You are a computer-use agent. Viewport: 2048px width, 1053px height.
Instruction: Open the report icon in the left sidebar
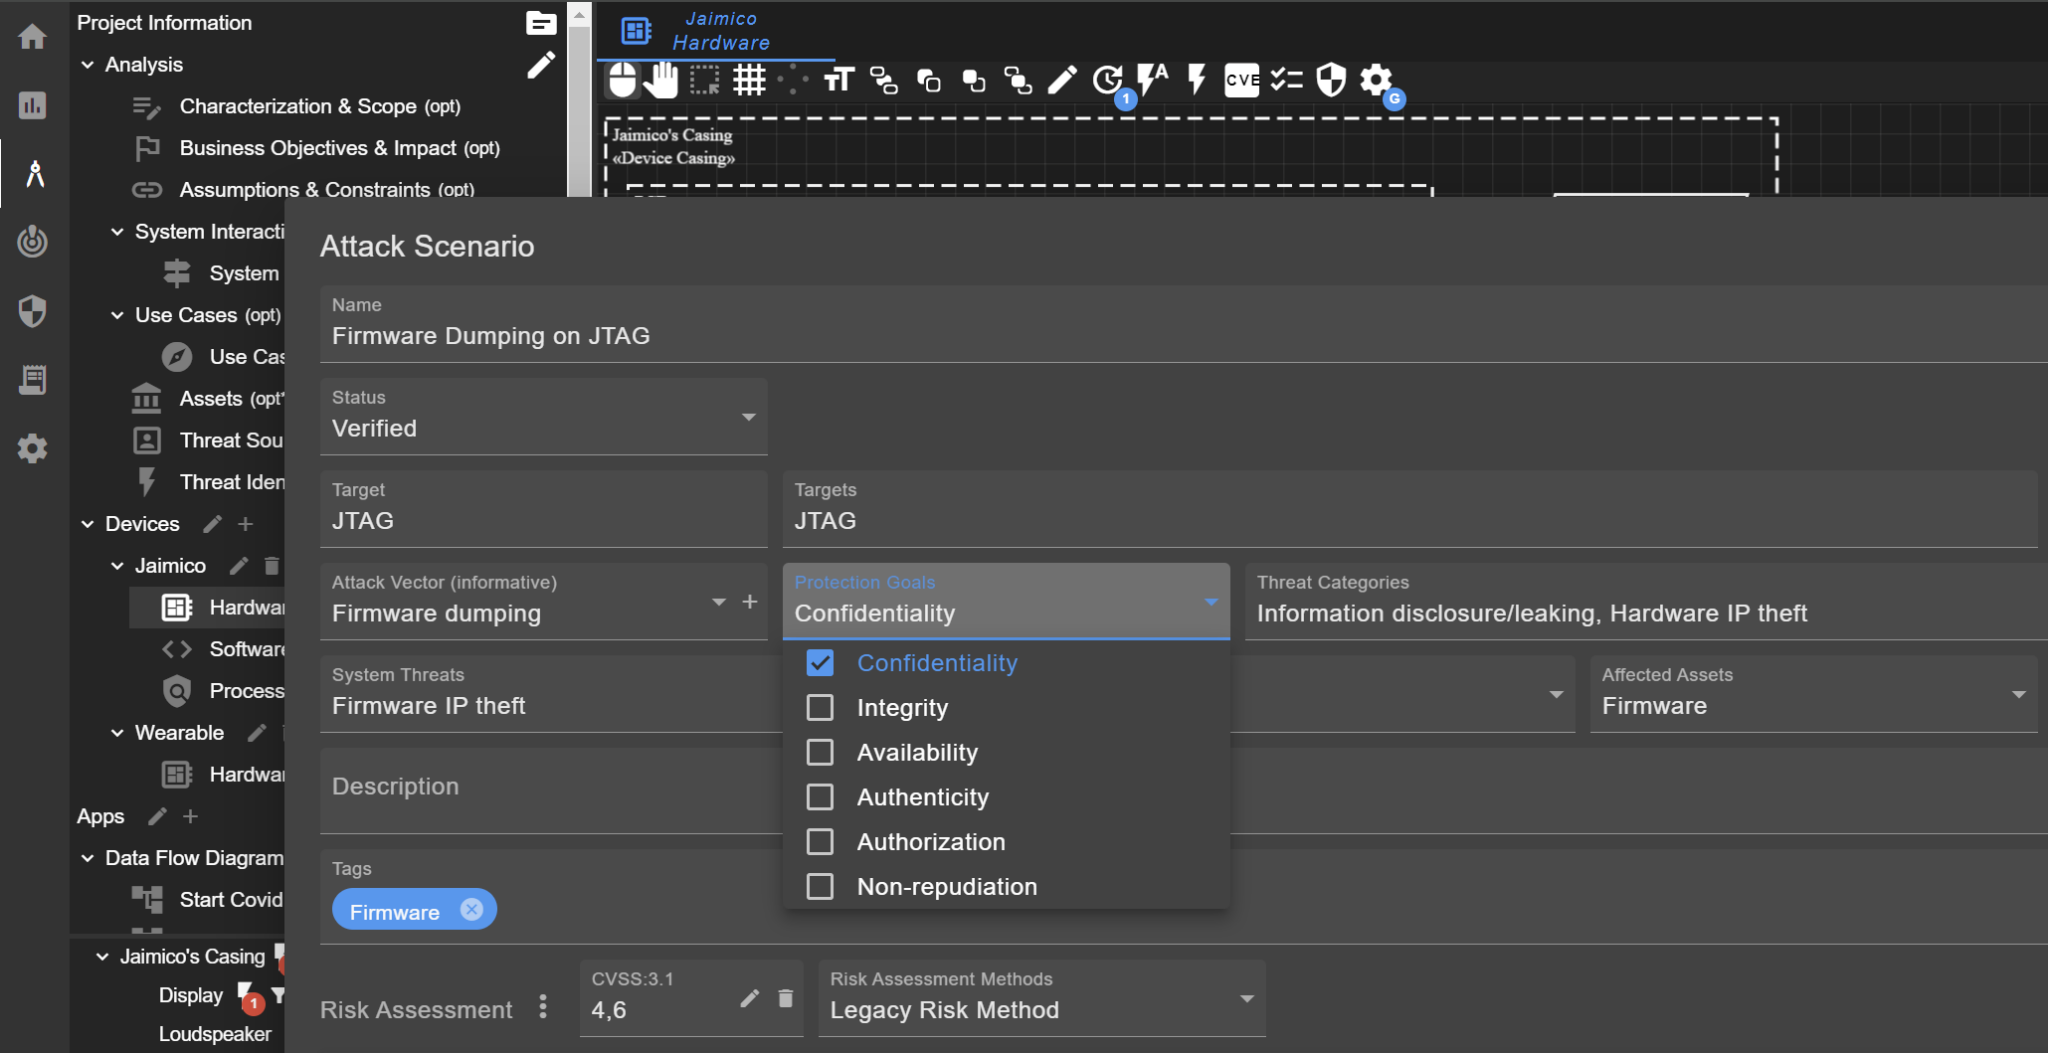click(x=33, y=379)
